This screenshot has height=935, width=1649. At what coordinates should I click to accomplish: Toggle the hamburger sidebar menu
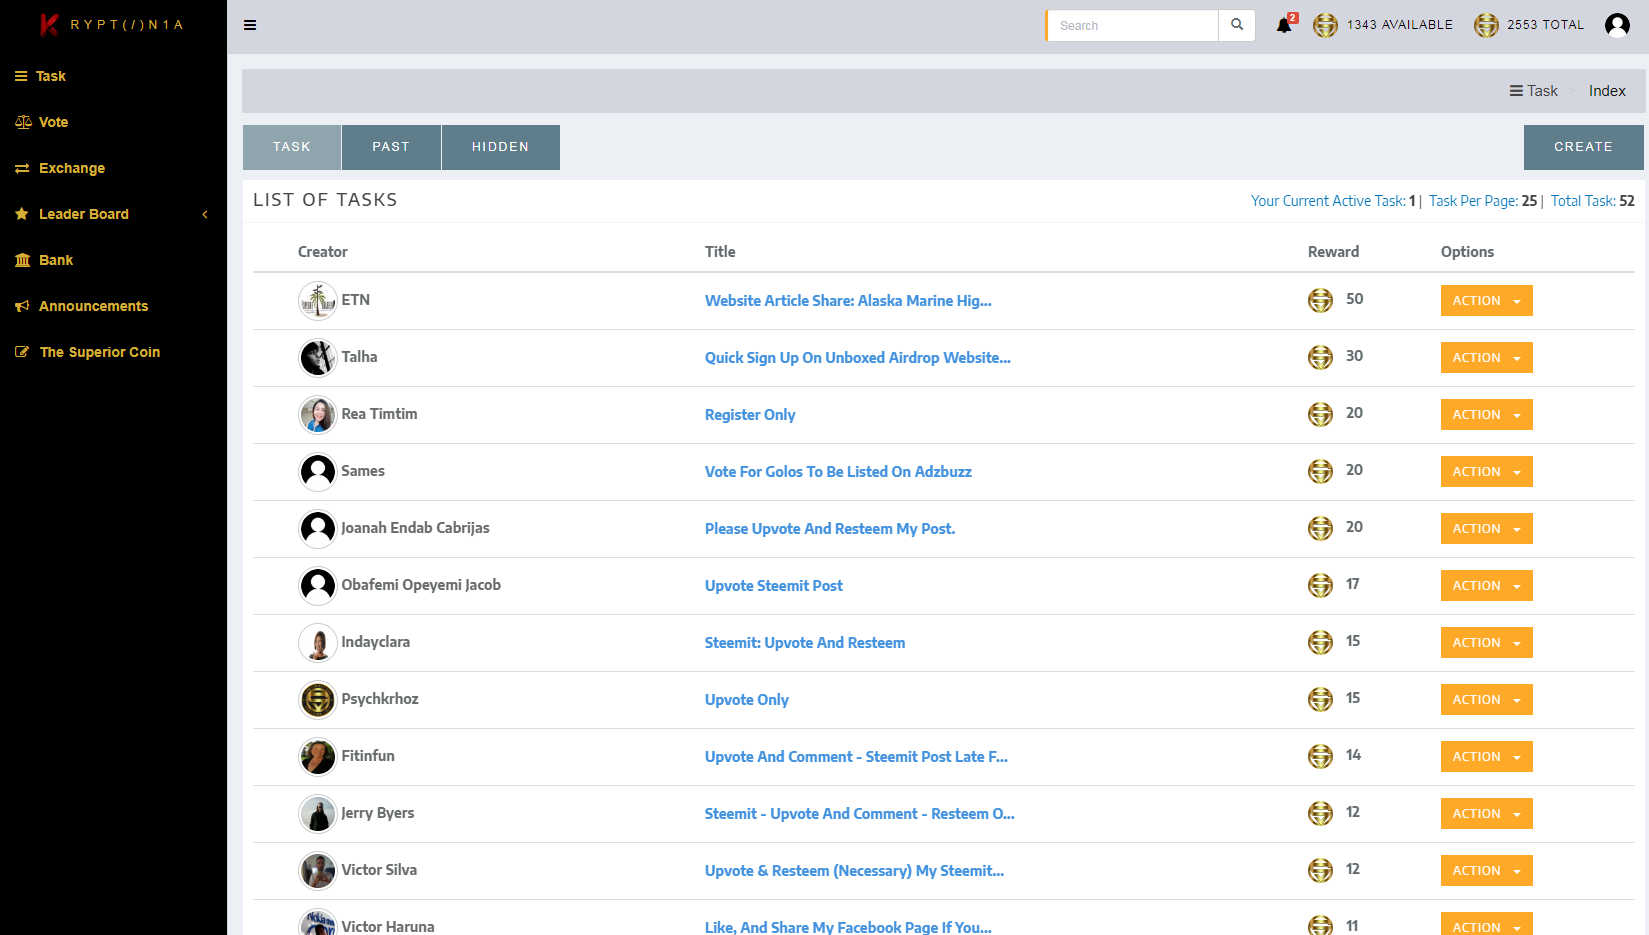(250, 25)
